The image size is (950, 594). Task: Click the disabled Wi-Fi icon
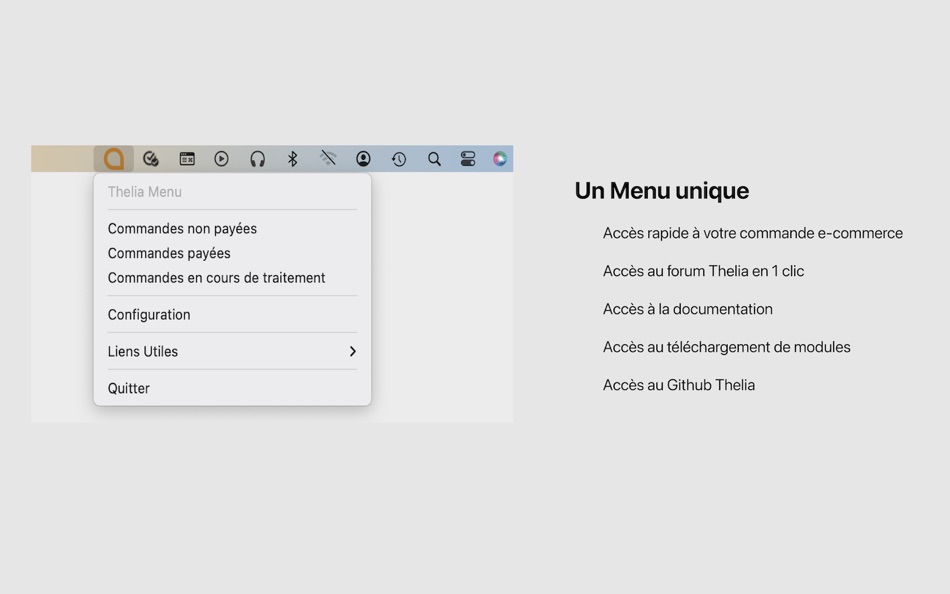[x=328, y=159]
